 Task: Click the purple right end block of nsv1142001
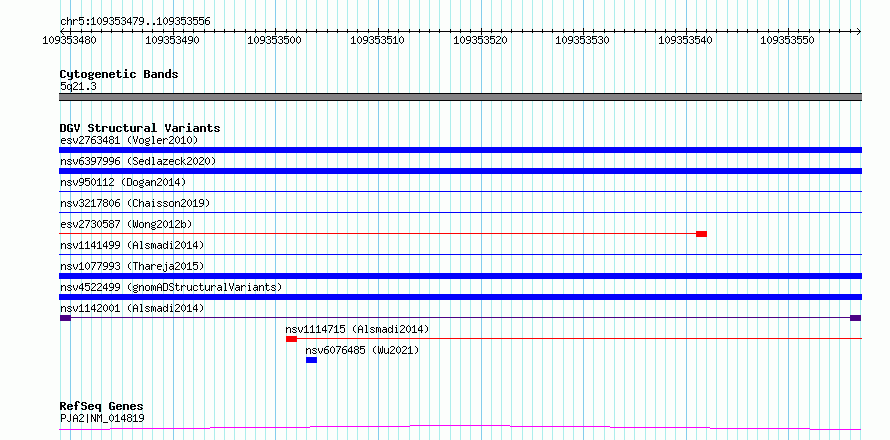click(856, 318)
